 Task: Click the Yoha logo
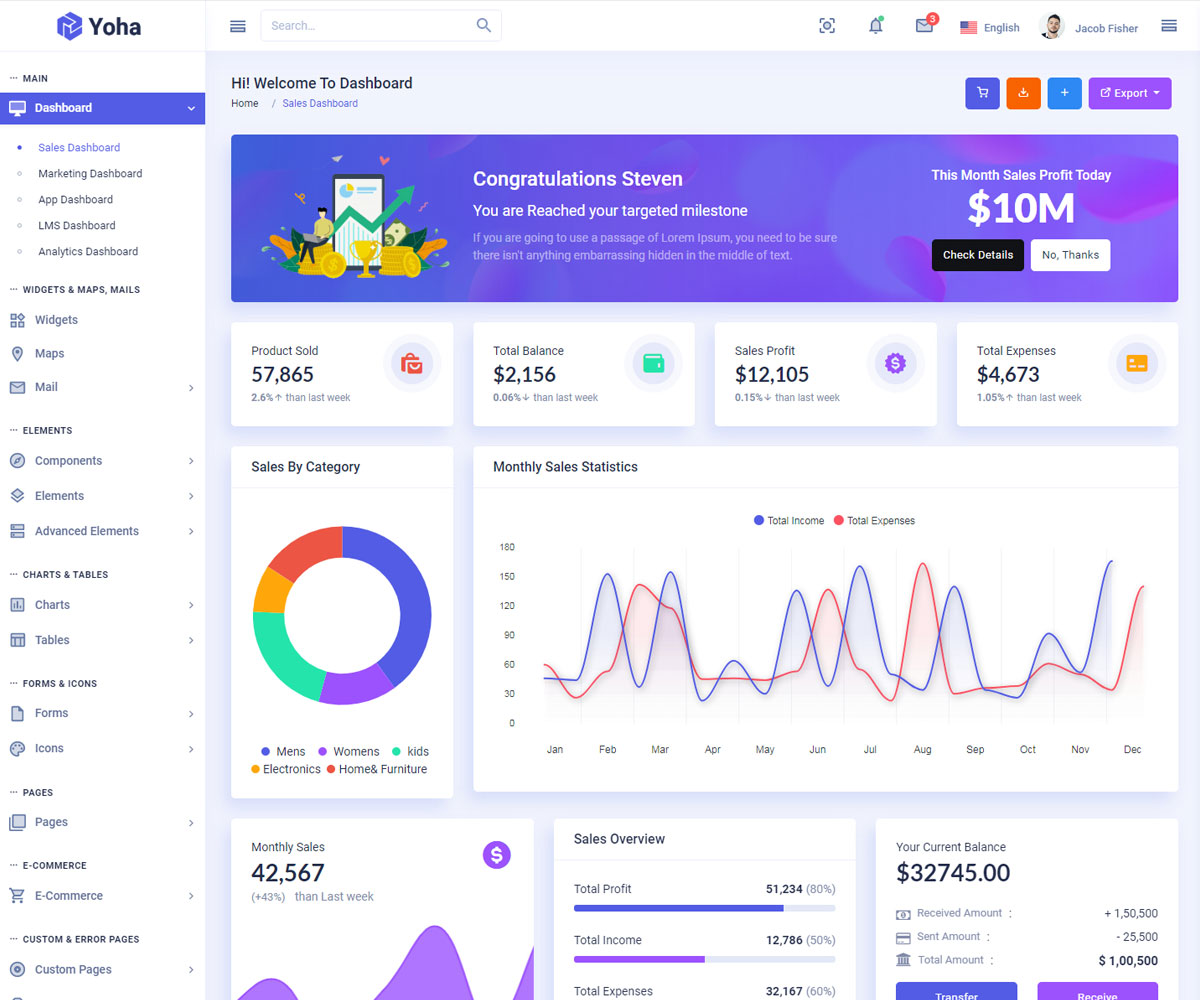(99, 26)
